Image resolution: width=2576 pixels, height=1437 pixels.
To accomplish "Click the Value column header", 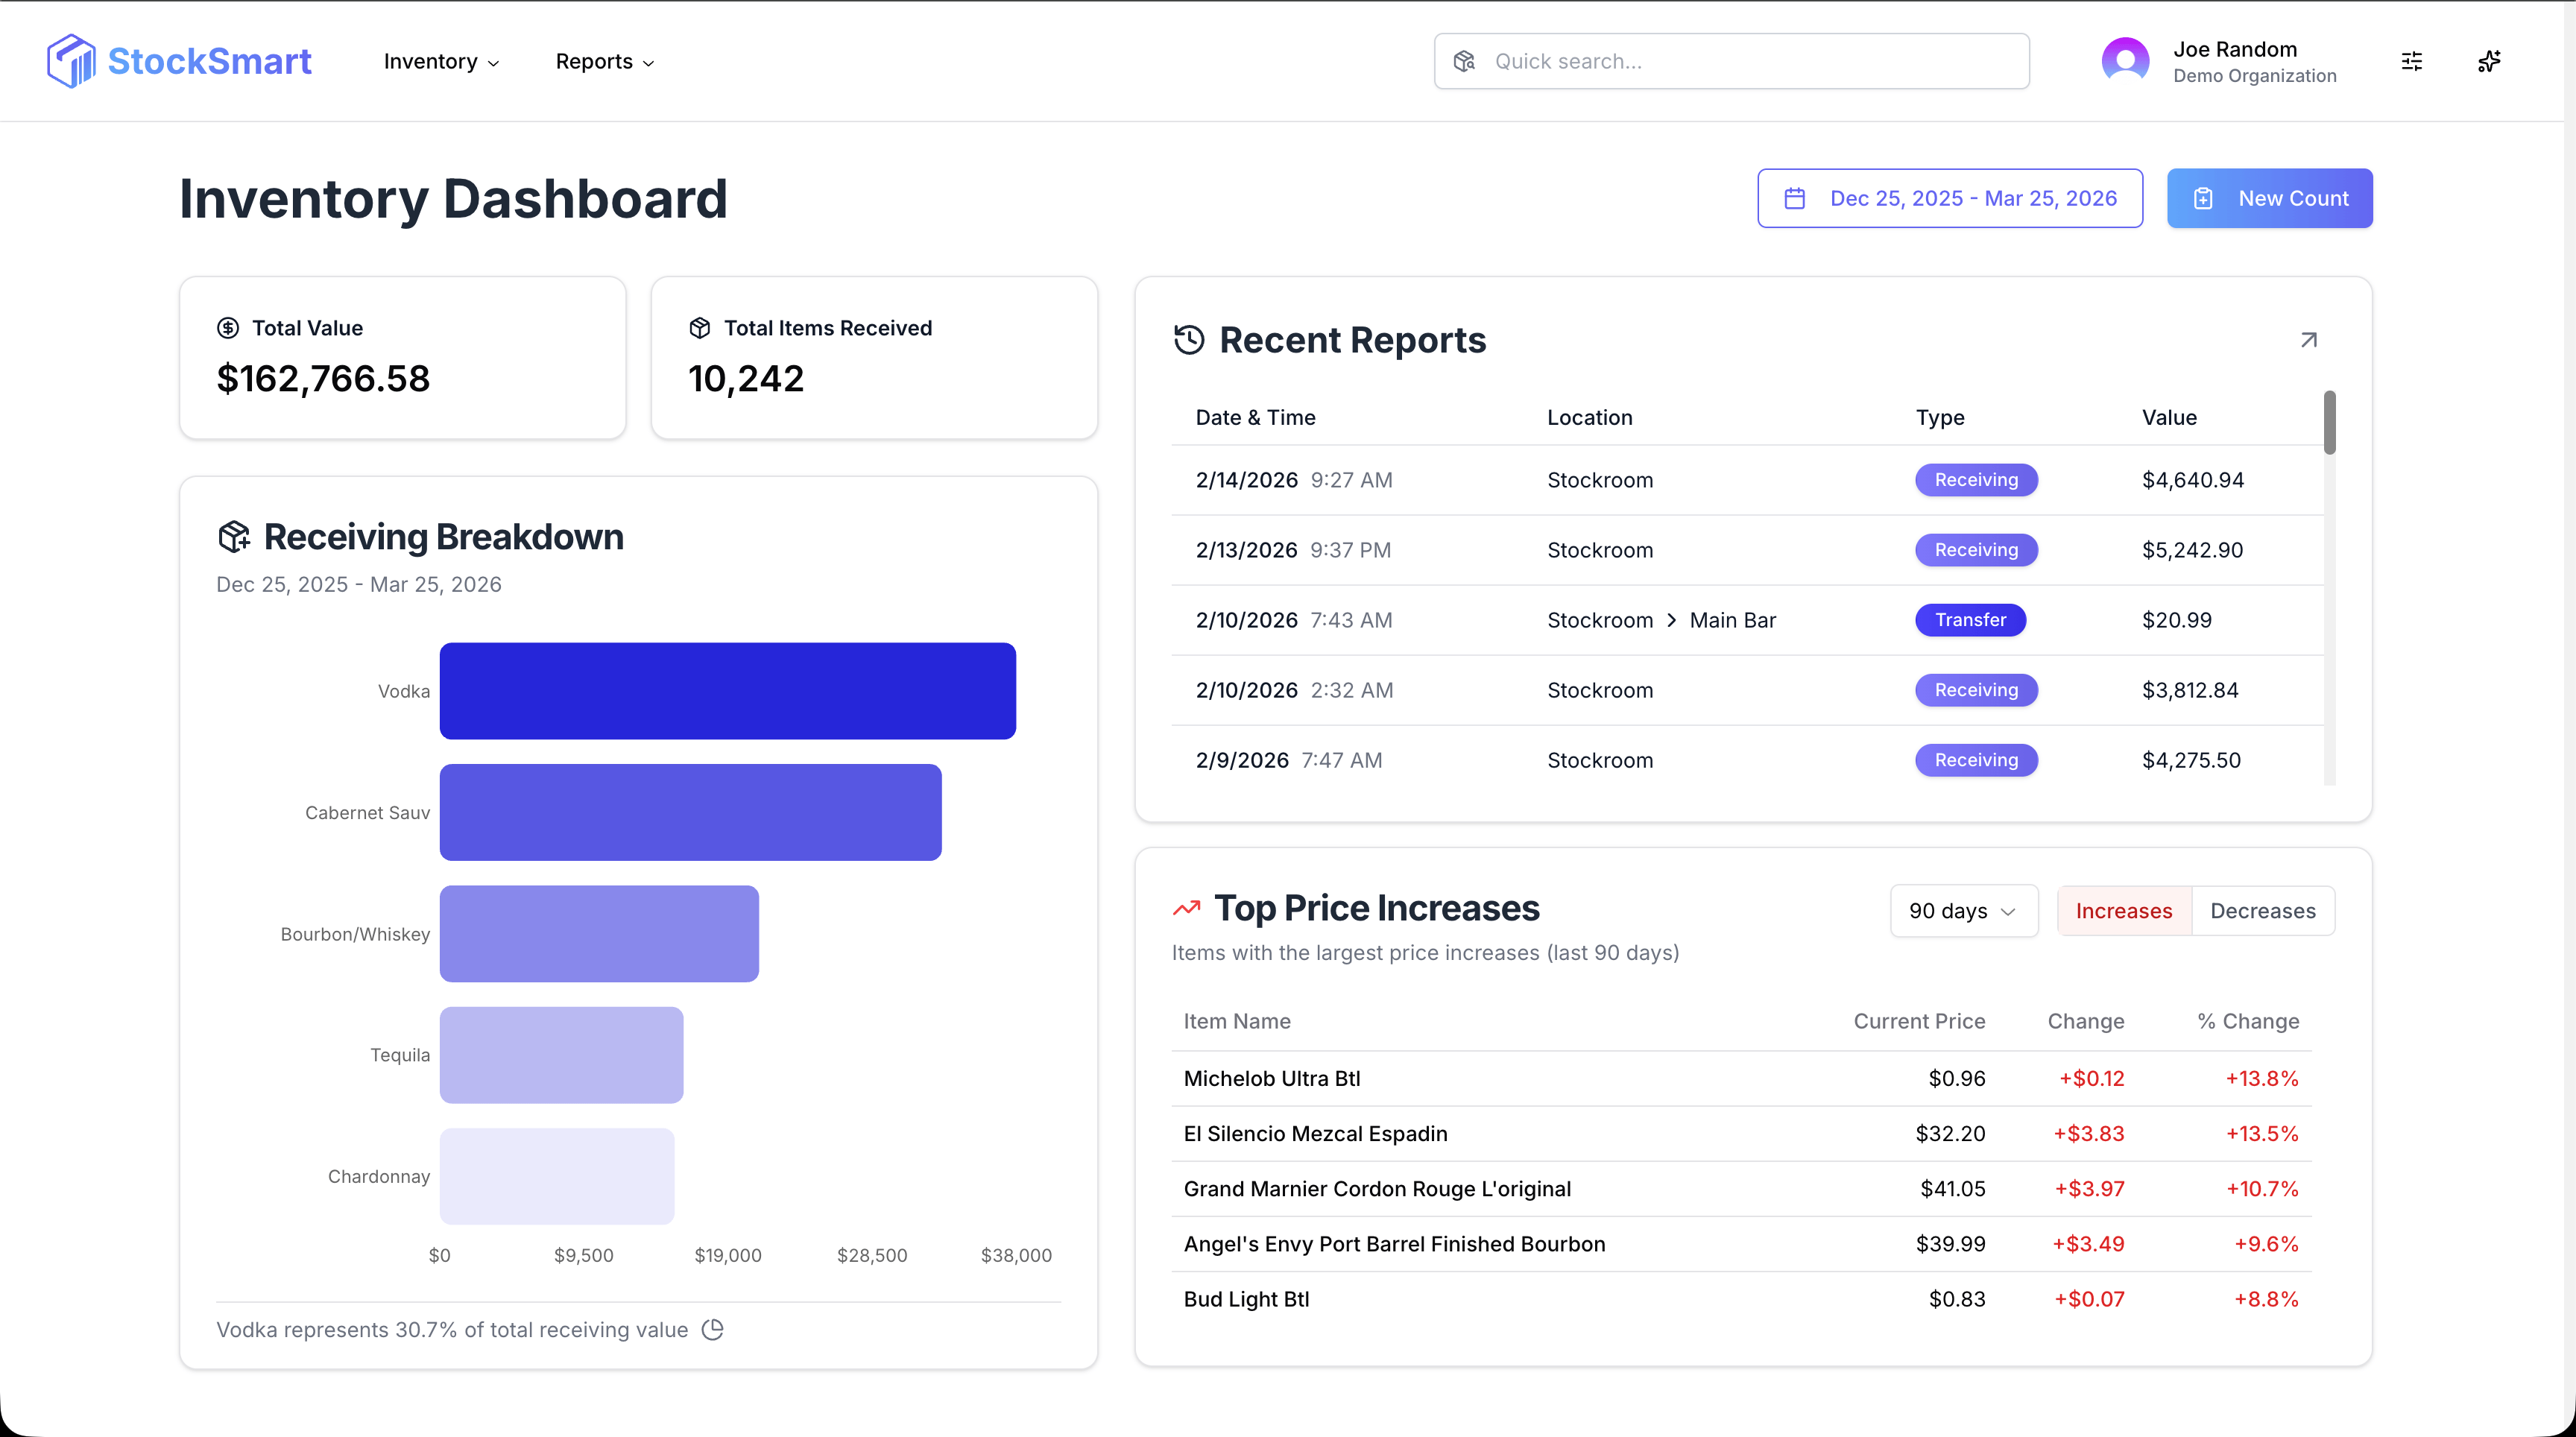I will click(x=2169, y=418).
